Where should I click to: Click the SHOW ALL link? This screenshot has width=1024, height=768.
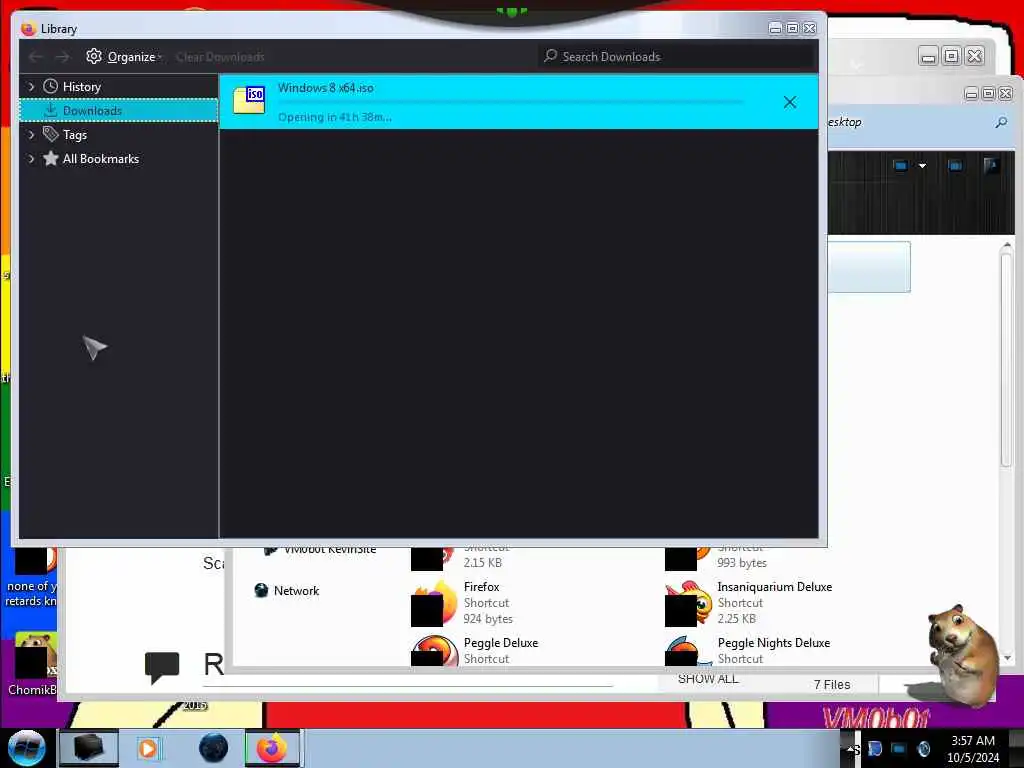(x=708, y=679)
